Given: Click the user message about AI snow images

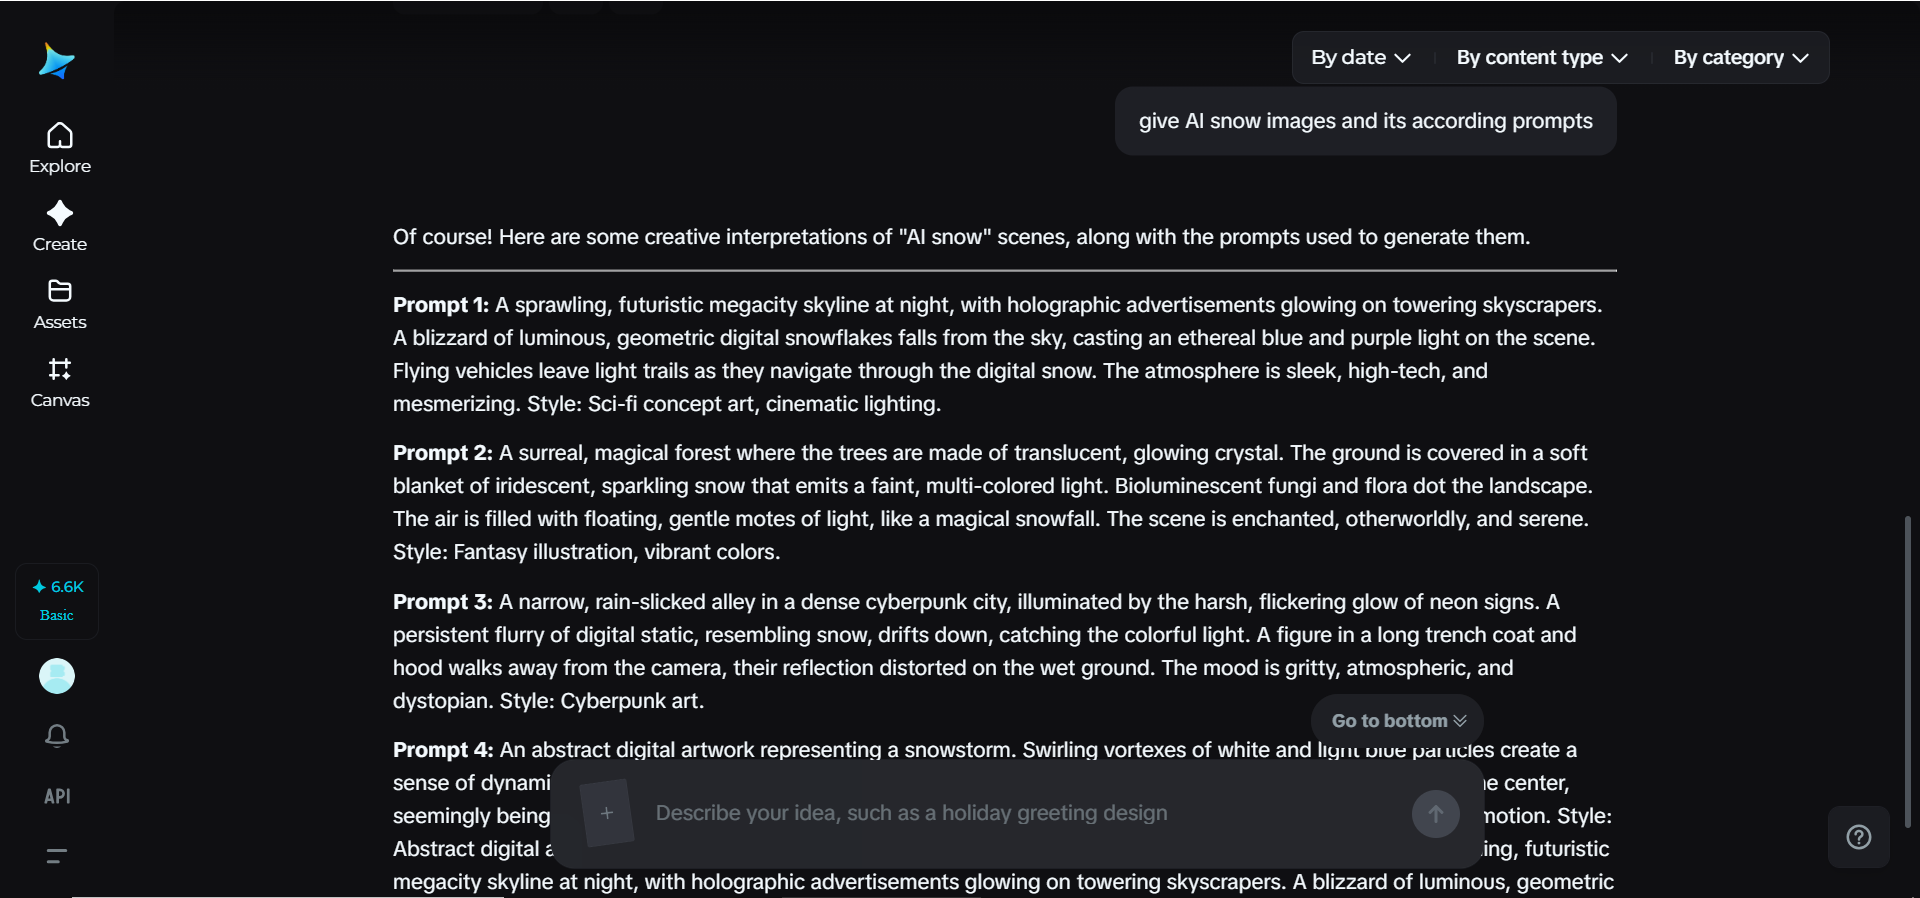Looking at the screenshot, I should click(x=1365, y=121).
